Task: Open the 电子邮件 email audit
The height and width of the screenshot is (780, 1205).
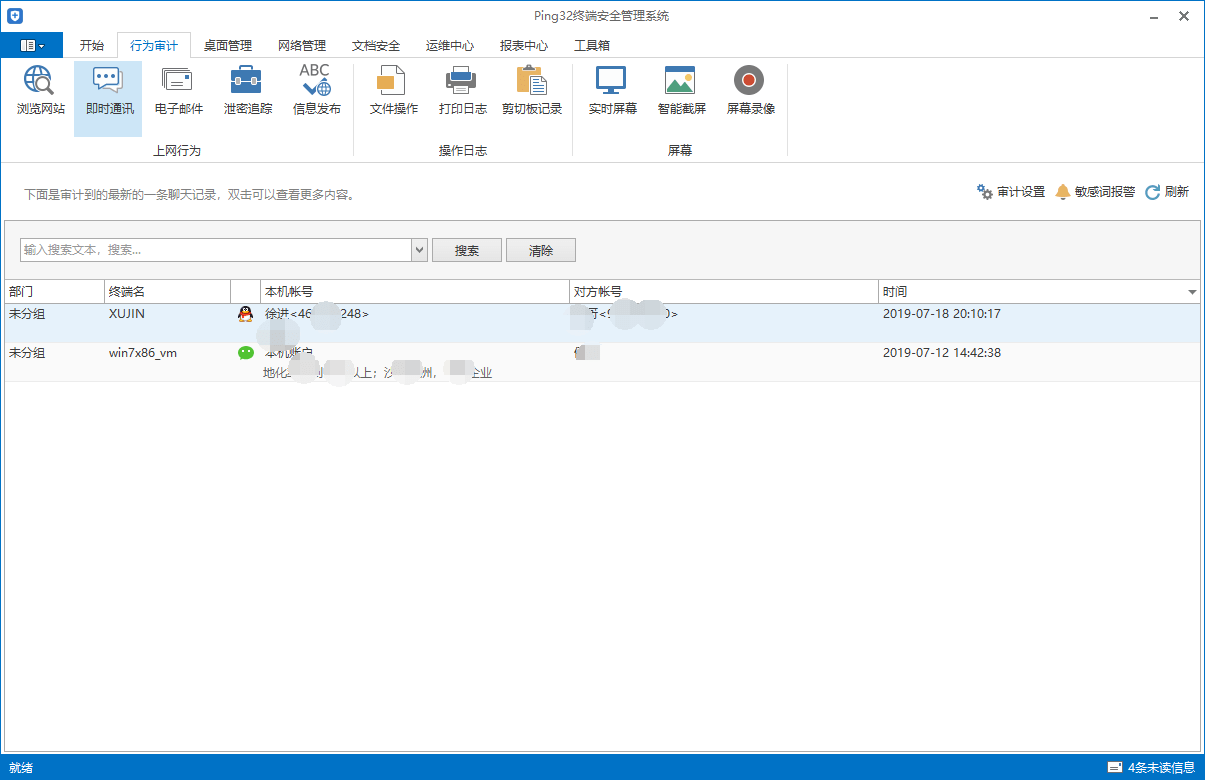Action: click(x=178, y=91)
